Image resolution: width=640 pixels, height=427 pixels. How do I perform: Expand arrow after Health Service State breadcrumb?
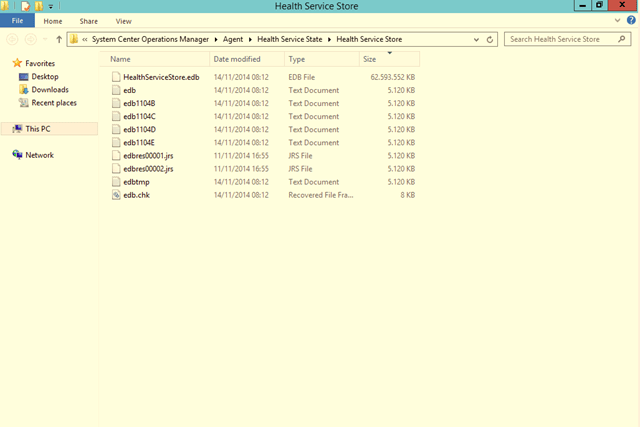click(329, 39)
